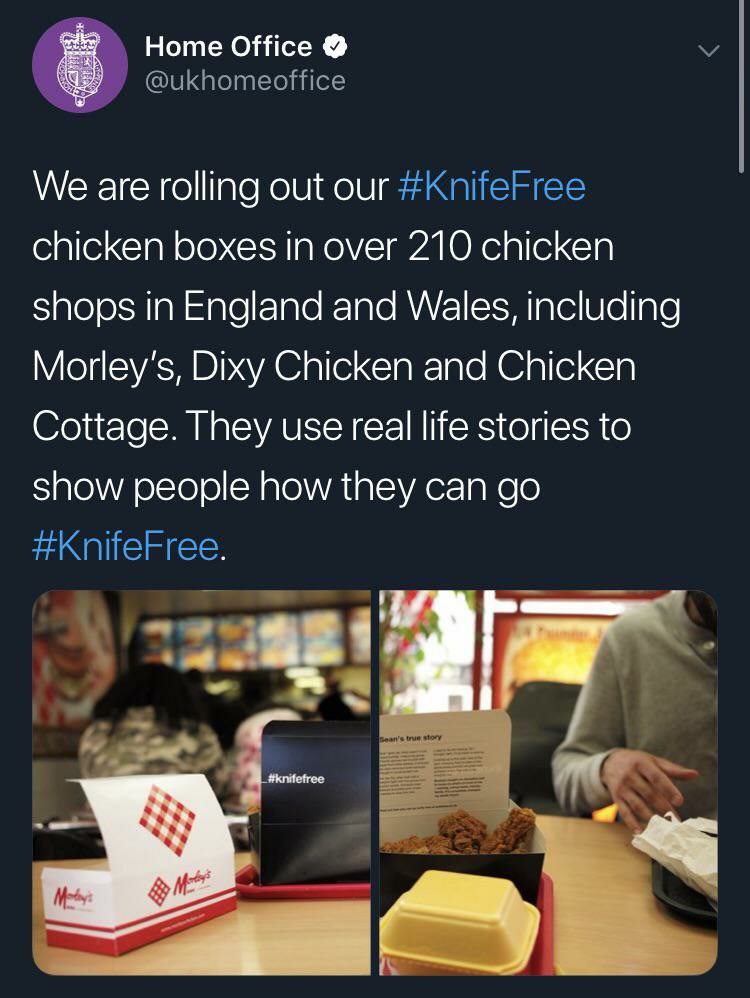The image size is (750, 998).
Task: Open the #KnifeFree hashtag ending the tweet
Action: pos(126,546)
